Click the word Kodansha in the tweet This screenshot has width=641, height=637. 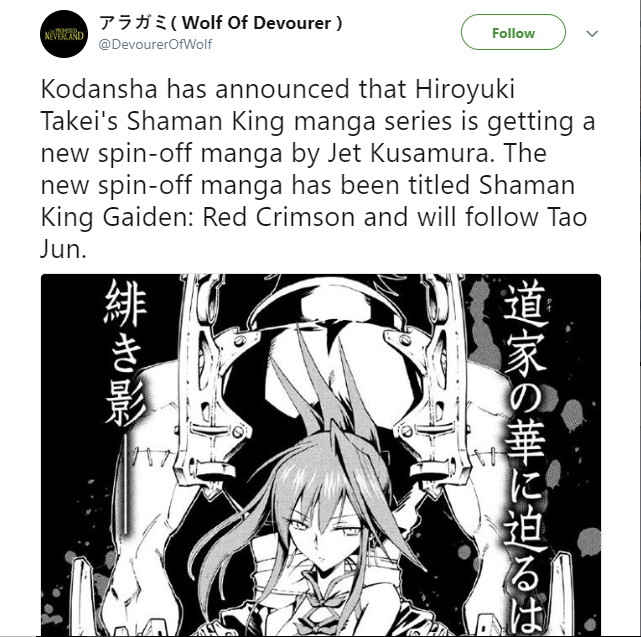pyautogui.click(x=99, y=89)
